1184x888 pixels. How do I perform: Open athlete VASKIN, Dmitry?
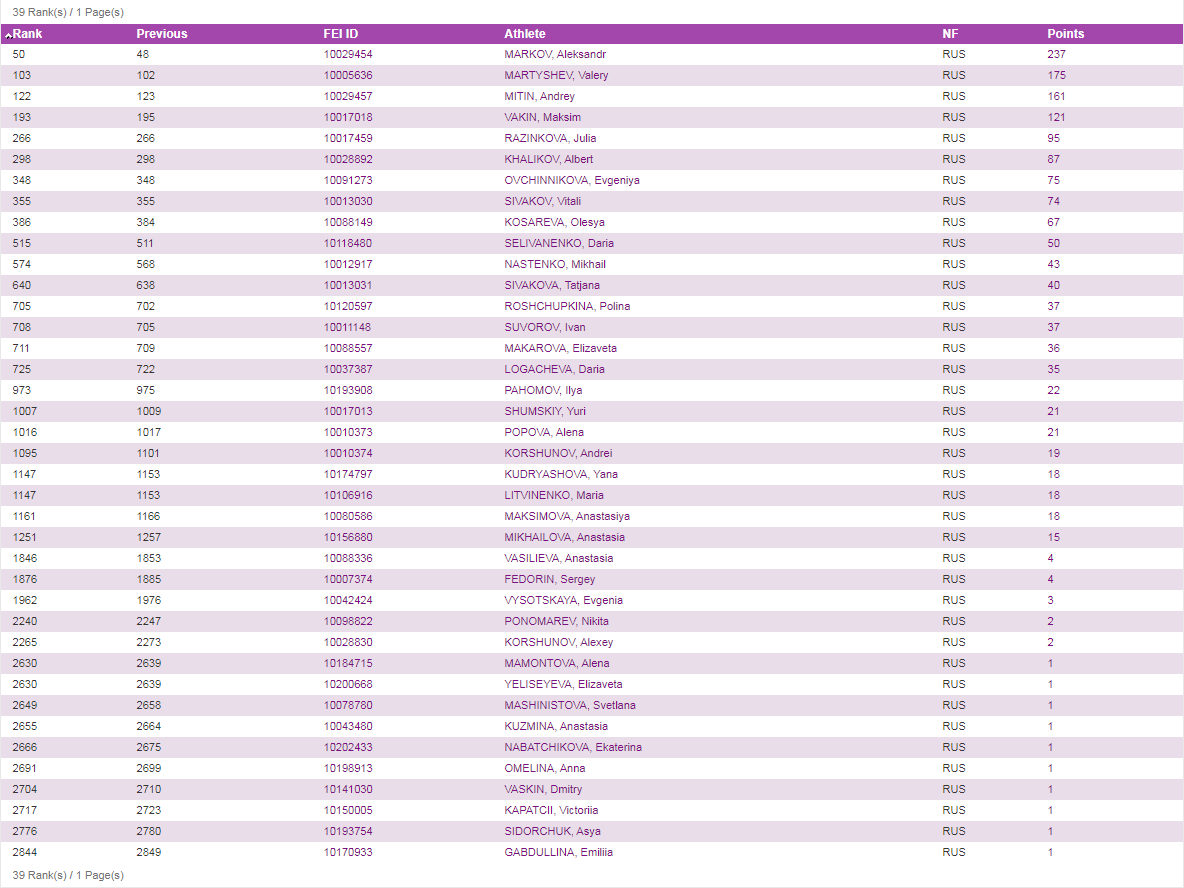point(543,790)
